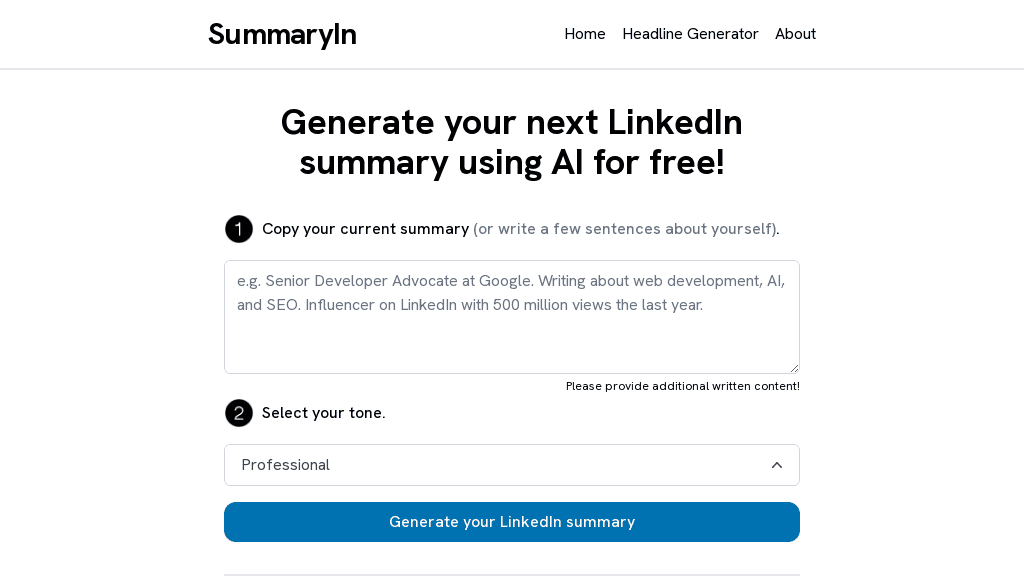Viewport: 1024px width, 576px height.
Task: Open the Professional tone dropdown
Action: pos(512,465)
